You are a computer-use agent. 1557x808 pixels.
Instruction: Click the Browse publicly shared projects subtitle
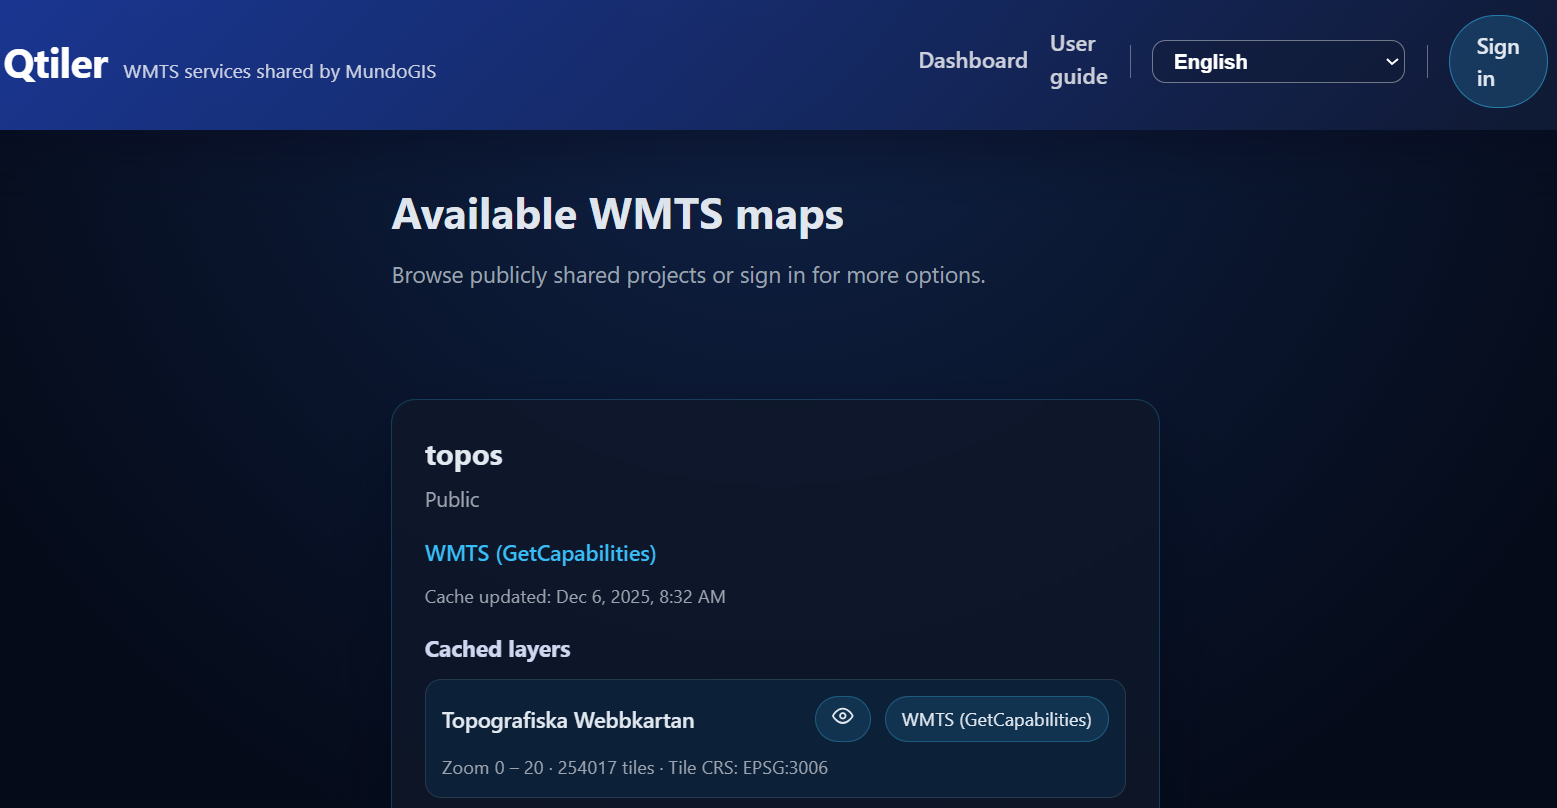(x=688, y=275)
